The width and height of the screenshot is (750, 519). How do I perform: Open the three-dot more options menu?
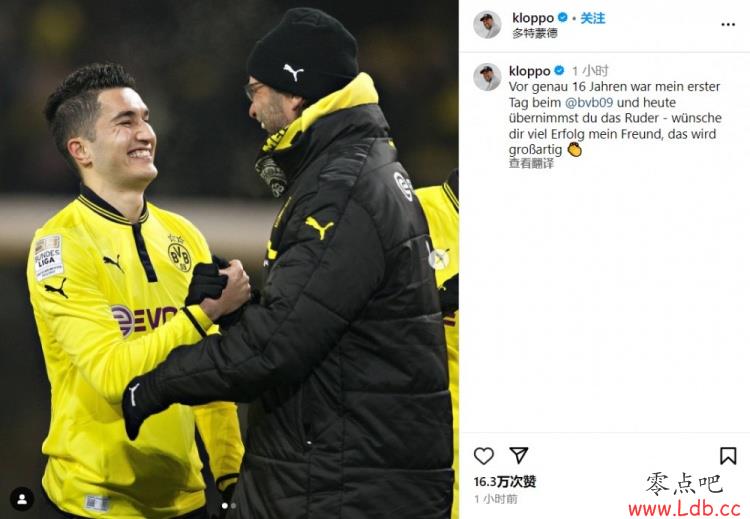click(728, 24)
